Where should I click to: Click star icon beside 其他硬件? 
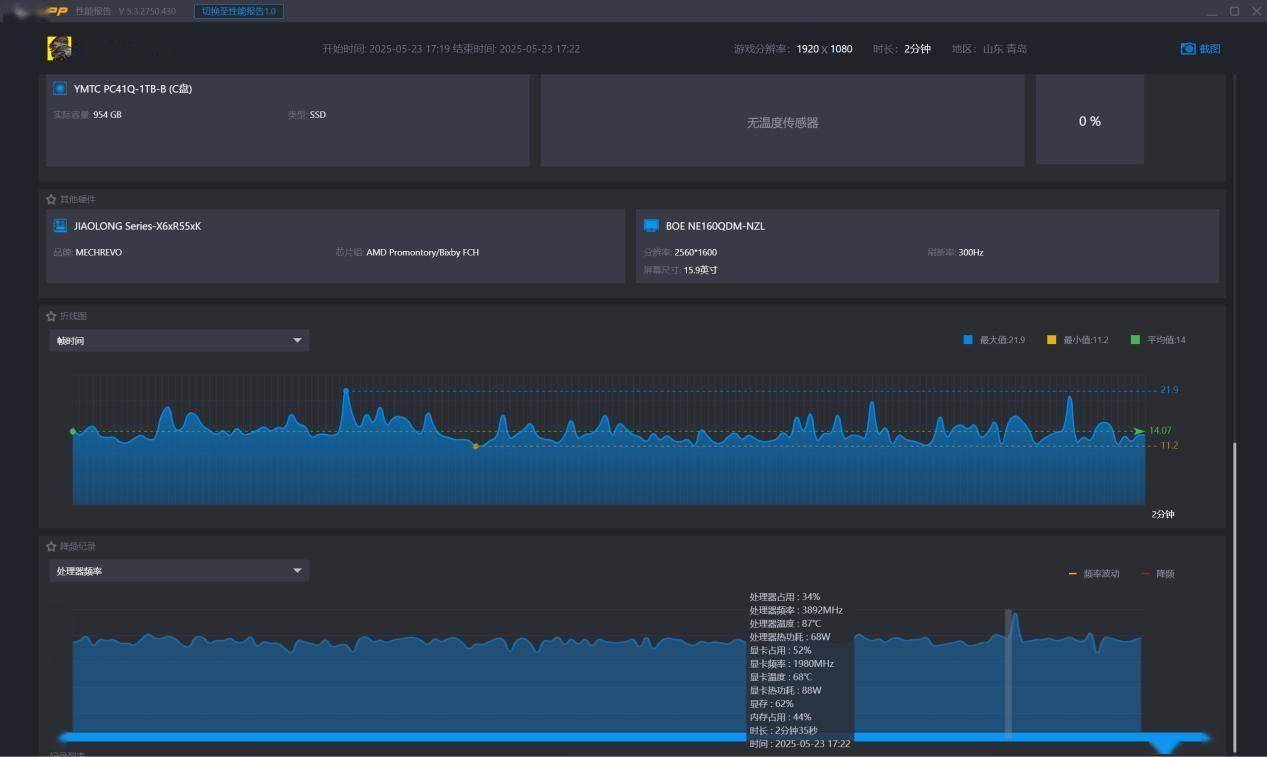tap(51, 199)
